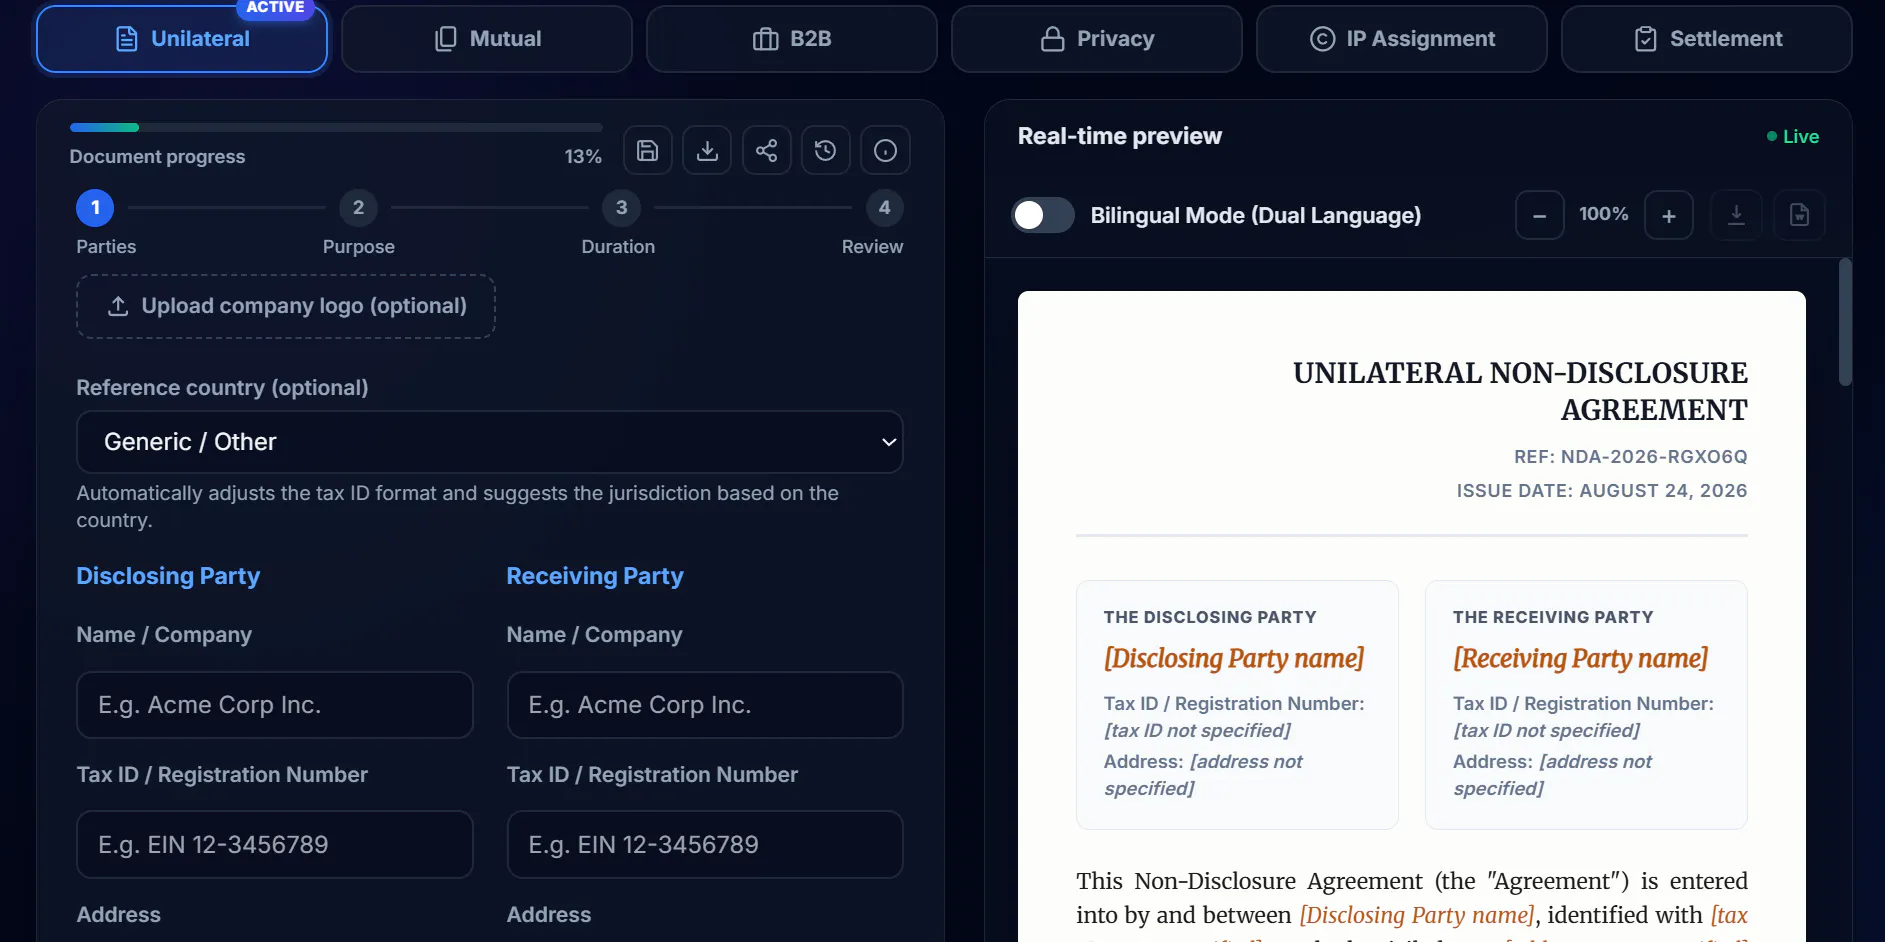Toggle Bilingual Mode (Dual Language) switch
Viewport: 1885px width, 942px height.
coord(1043,215)
